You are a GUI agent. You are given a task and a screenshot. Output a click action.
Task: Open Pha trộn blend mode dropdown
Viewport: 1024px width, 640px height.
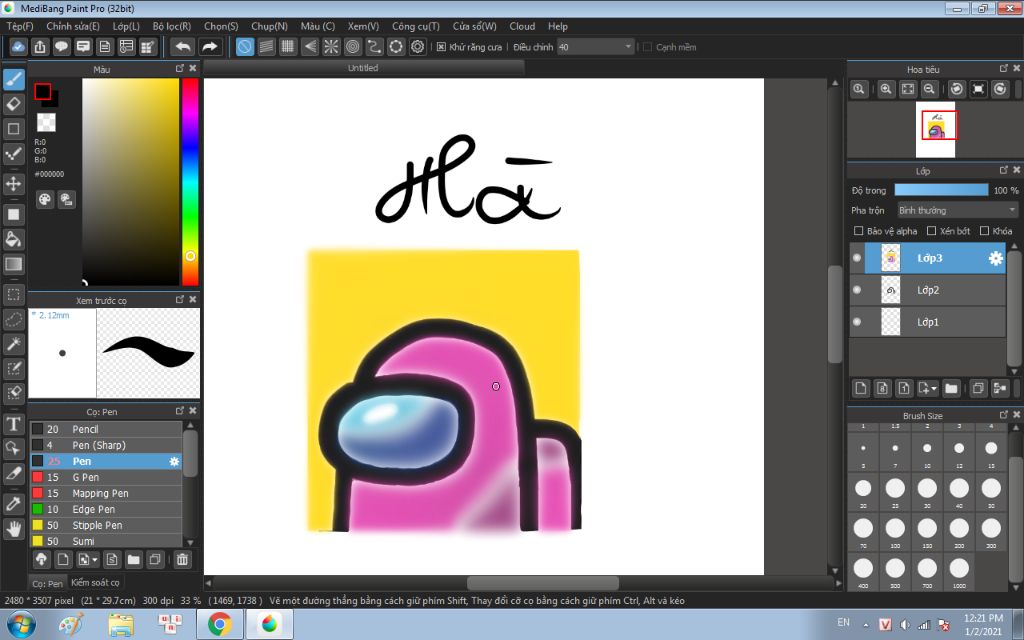pos(957,210)
